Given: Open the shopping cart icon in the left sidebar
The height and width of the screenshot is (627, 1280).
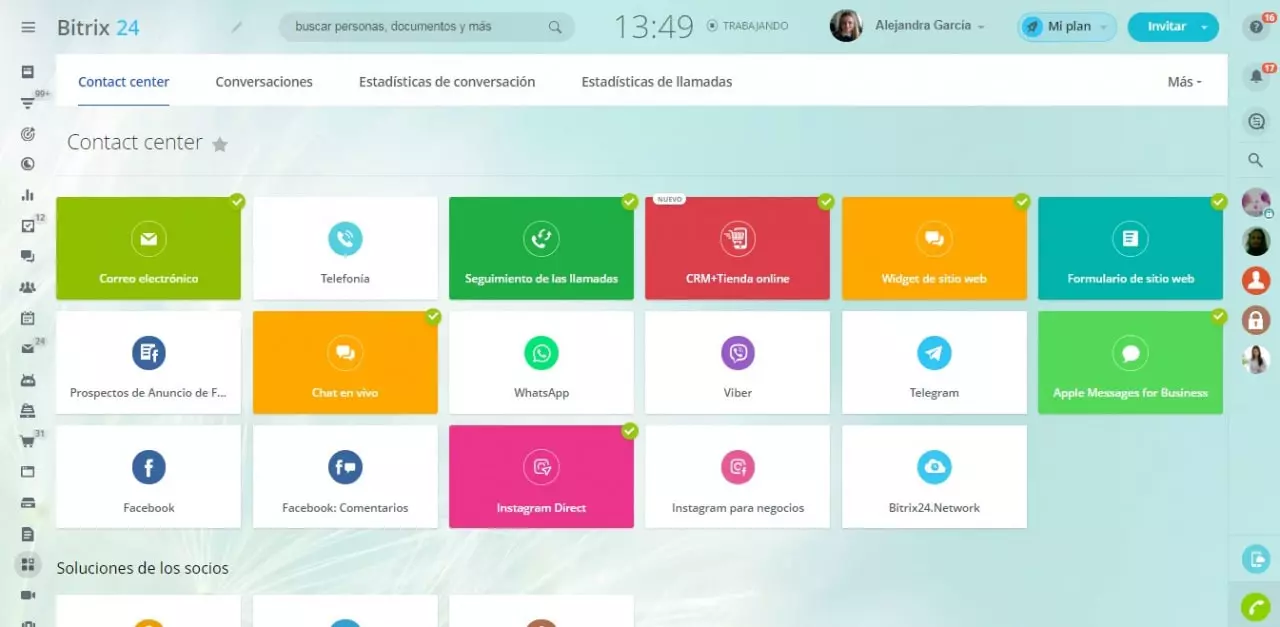Looking at the screenshot, I should (28, 441).
